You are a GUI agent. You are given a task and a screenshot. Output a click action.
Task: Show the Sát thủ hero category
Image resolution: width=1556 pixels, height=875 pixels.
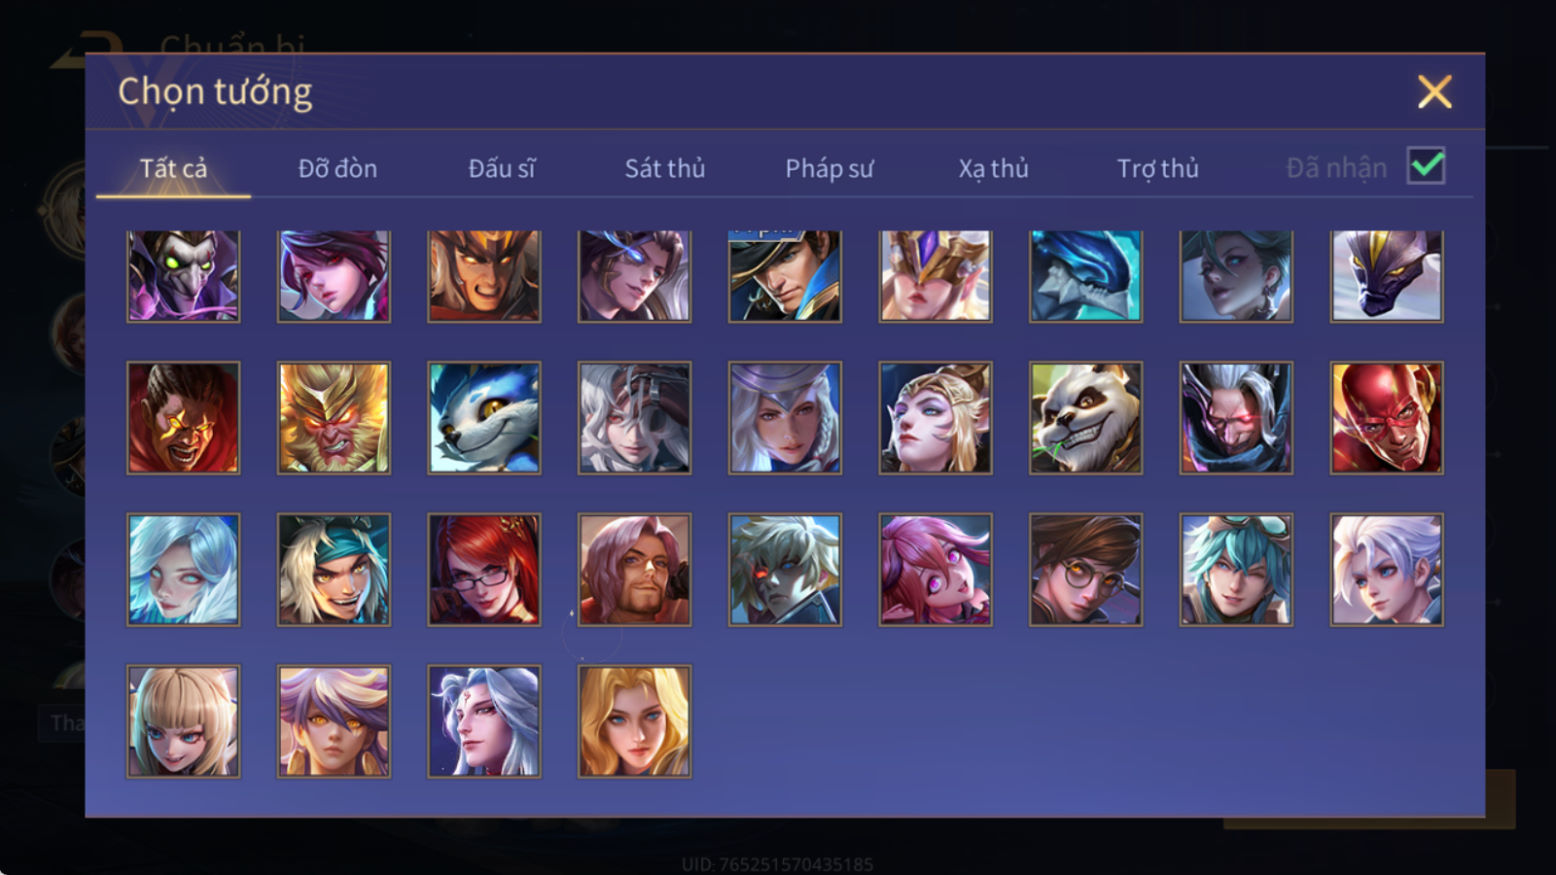[x=665, y=168]
